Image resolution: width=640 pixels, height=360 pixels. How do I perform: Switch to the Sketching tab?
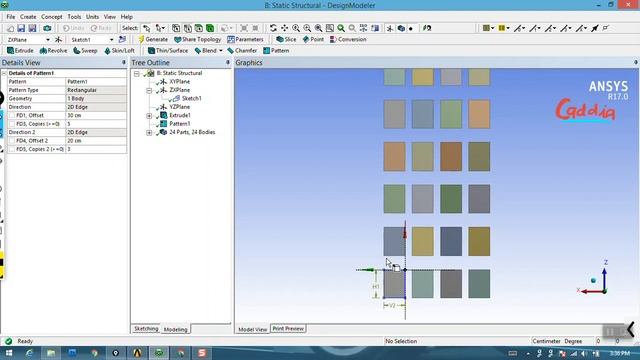146,329
